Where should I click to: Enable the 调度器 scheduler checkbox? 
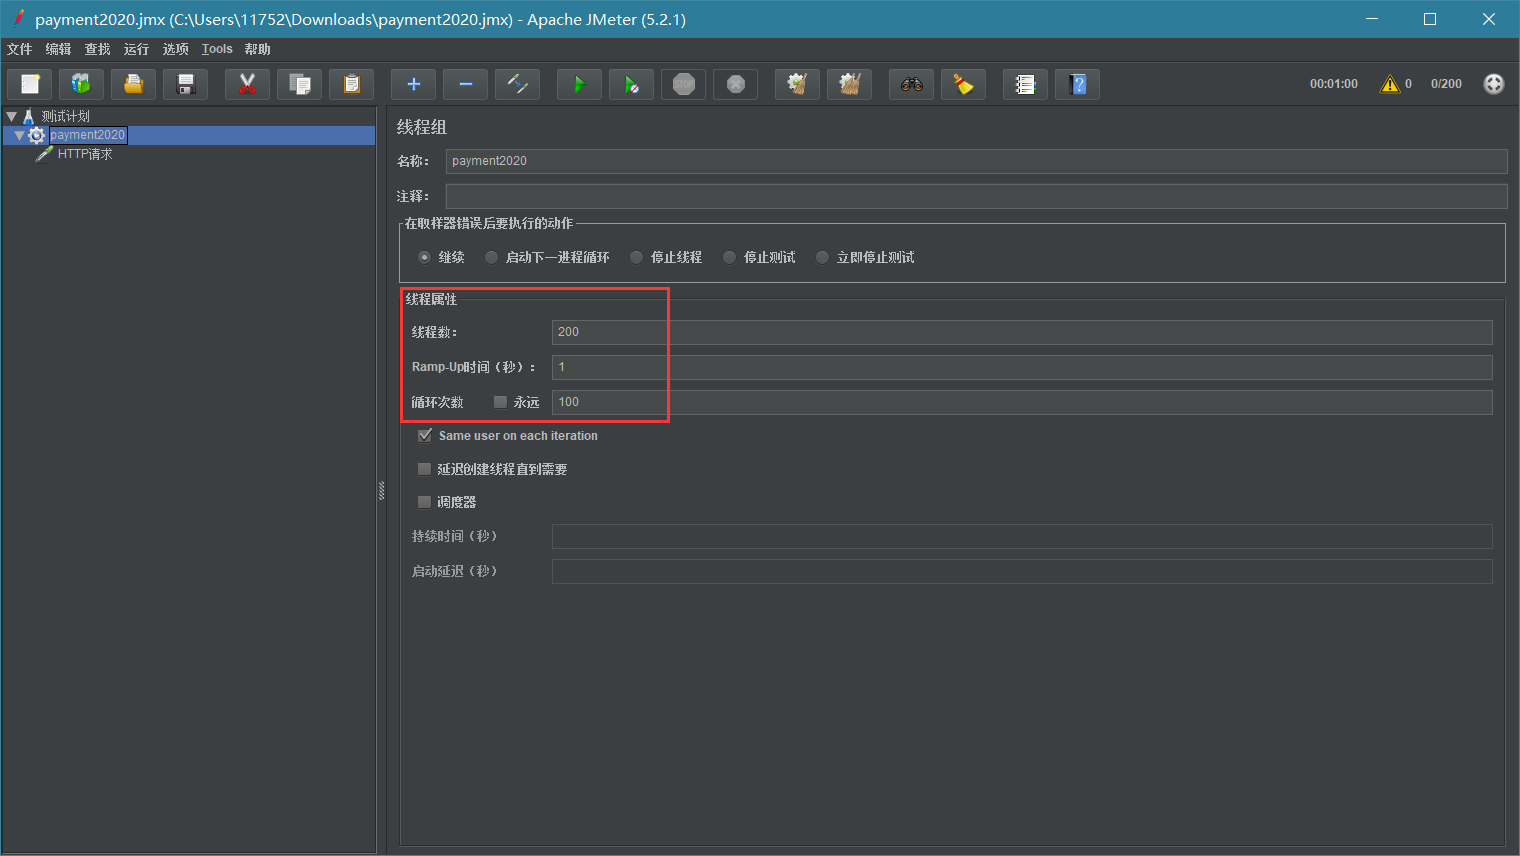424,502
